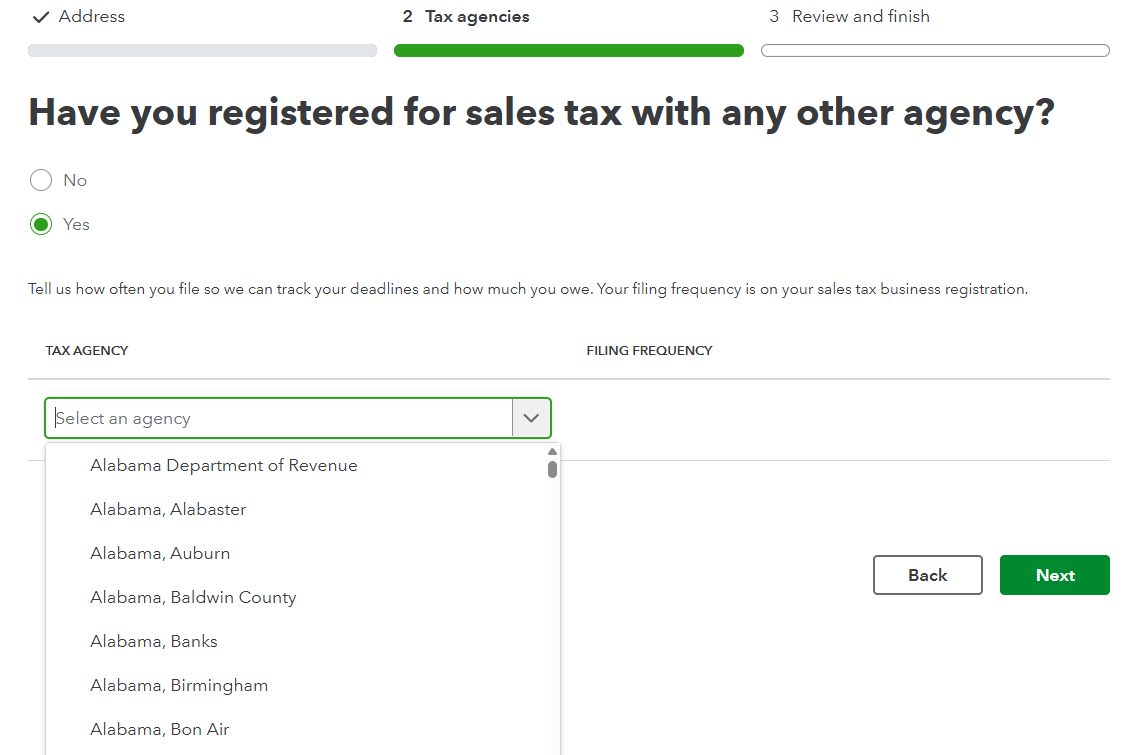Click the dropdown list scrollbar thumb

[x=552, y=469]
